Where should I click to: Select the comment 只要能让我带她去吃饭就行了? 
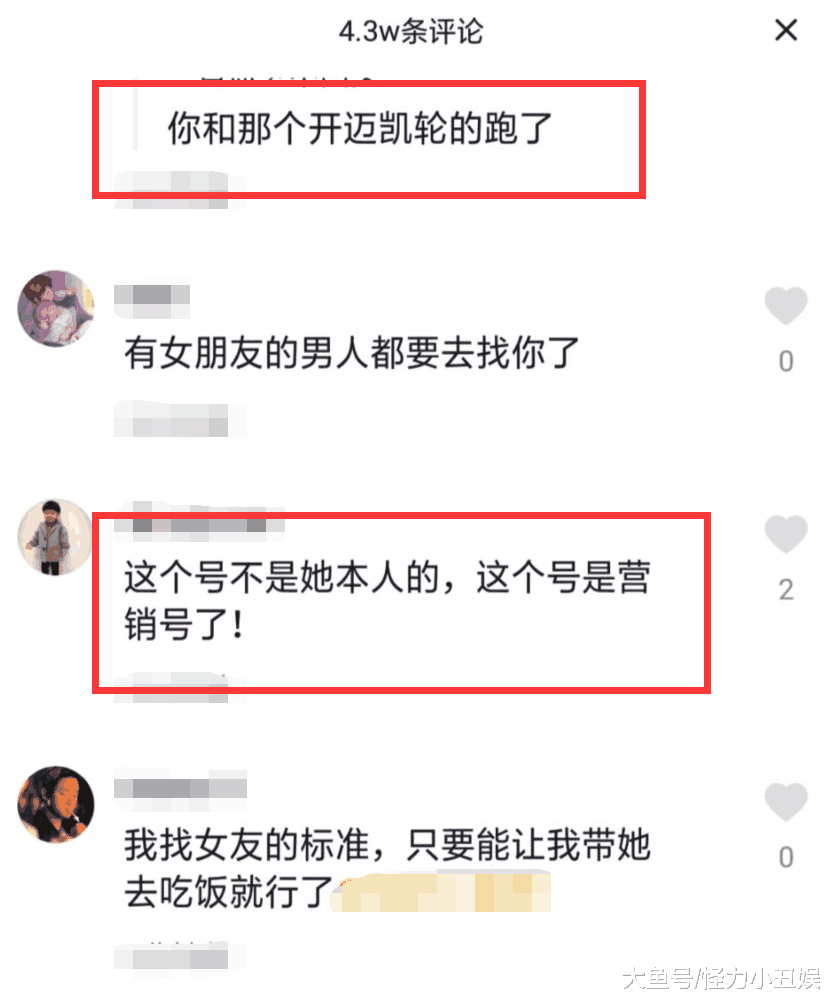387,867
